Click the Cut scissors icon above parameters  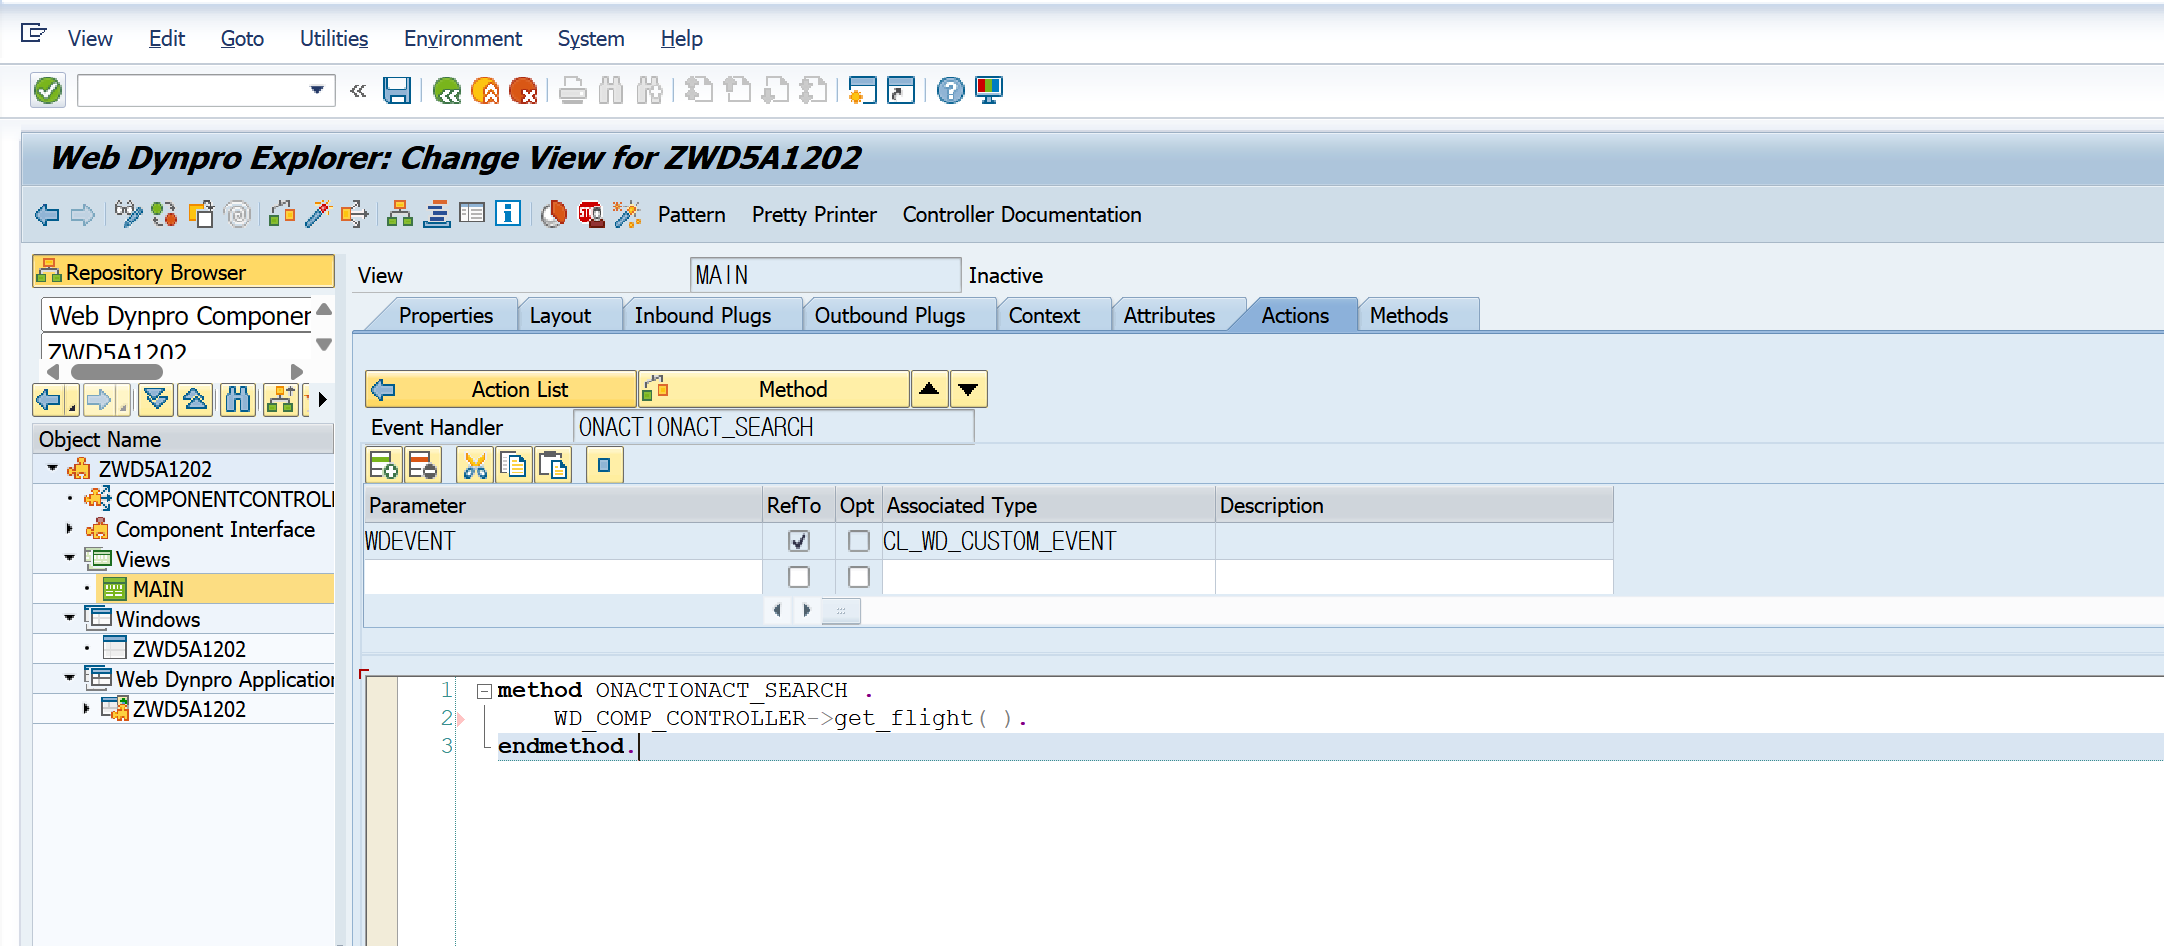pos(475,465)
